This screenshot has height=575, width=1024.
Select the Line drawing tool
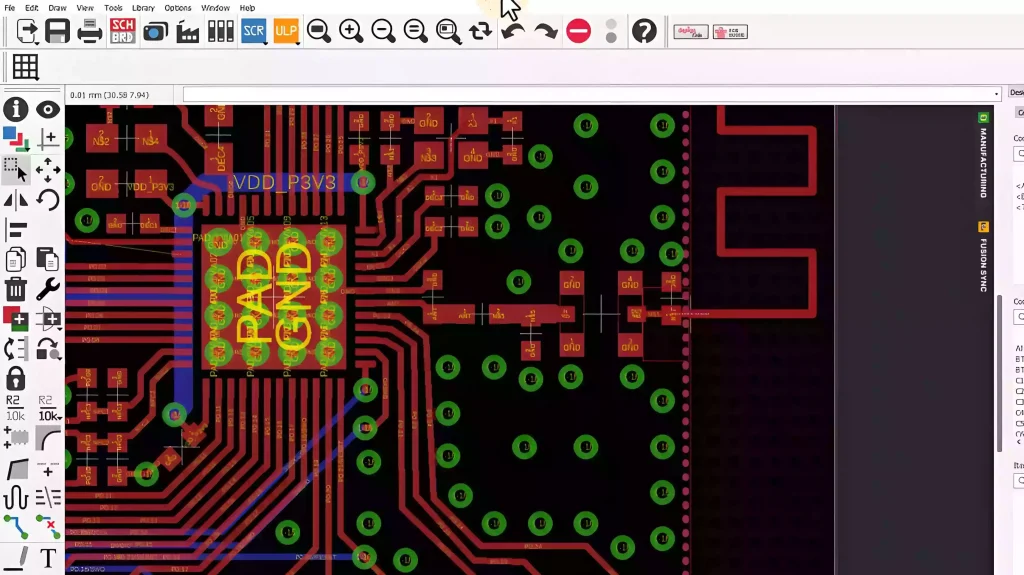tap(16, 557)
